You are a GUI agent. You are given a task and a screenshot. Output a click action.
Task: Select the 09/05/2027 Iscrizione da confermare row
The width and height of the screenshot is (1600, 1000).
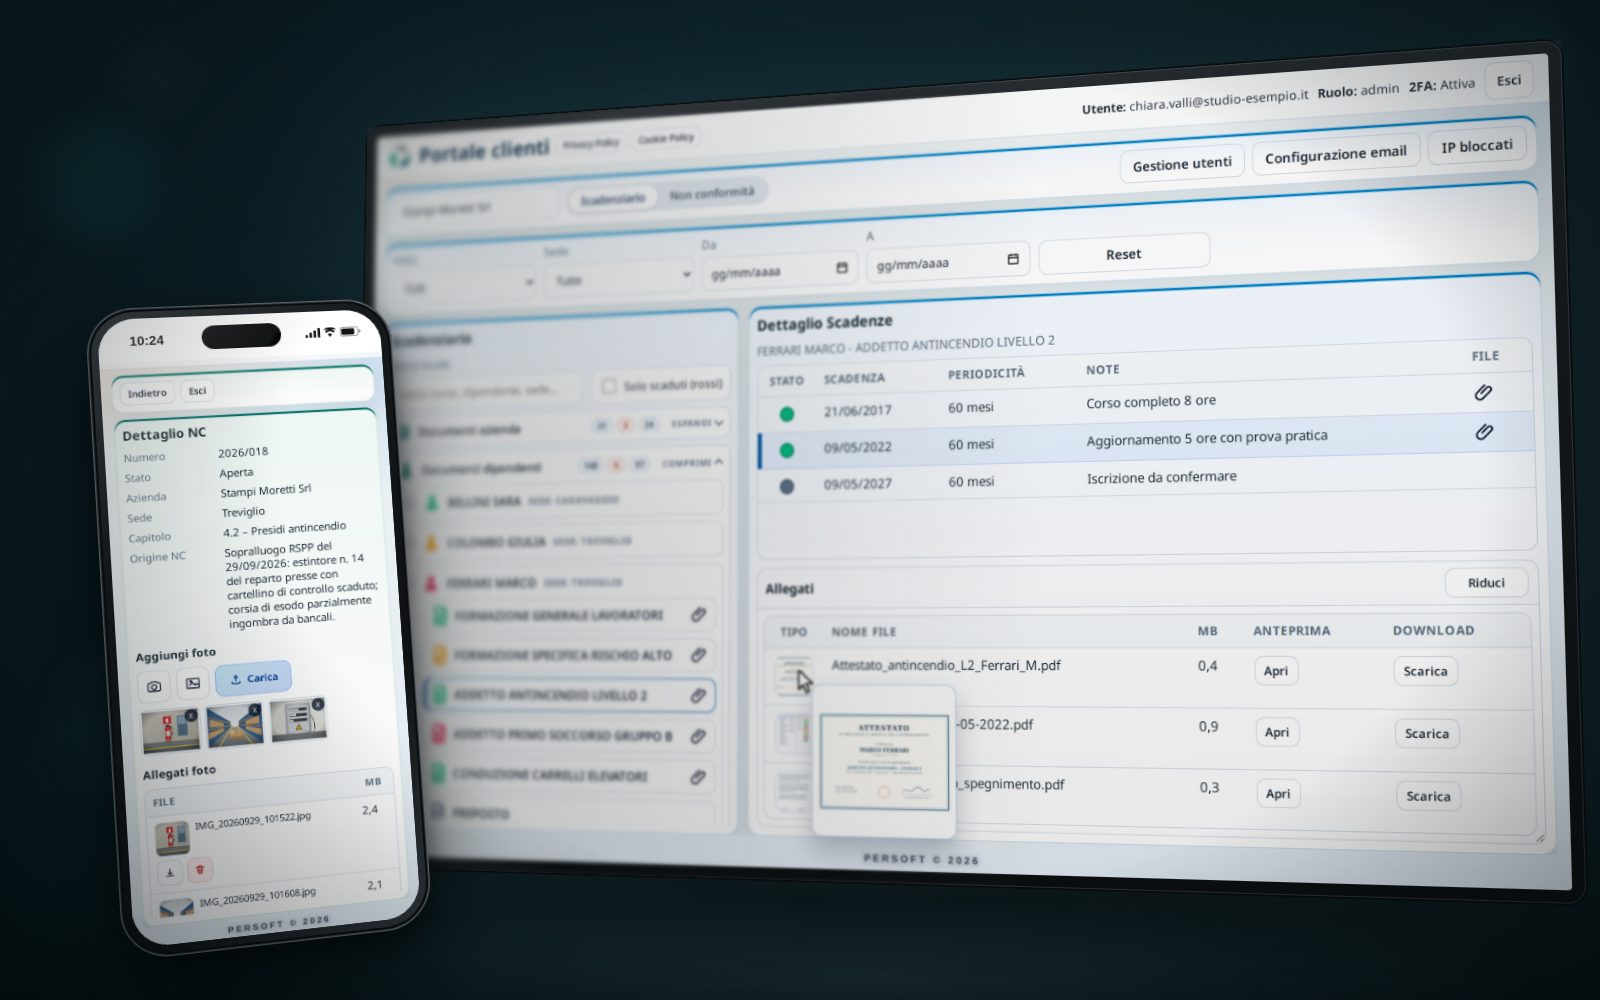point(1146,483)
